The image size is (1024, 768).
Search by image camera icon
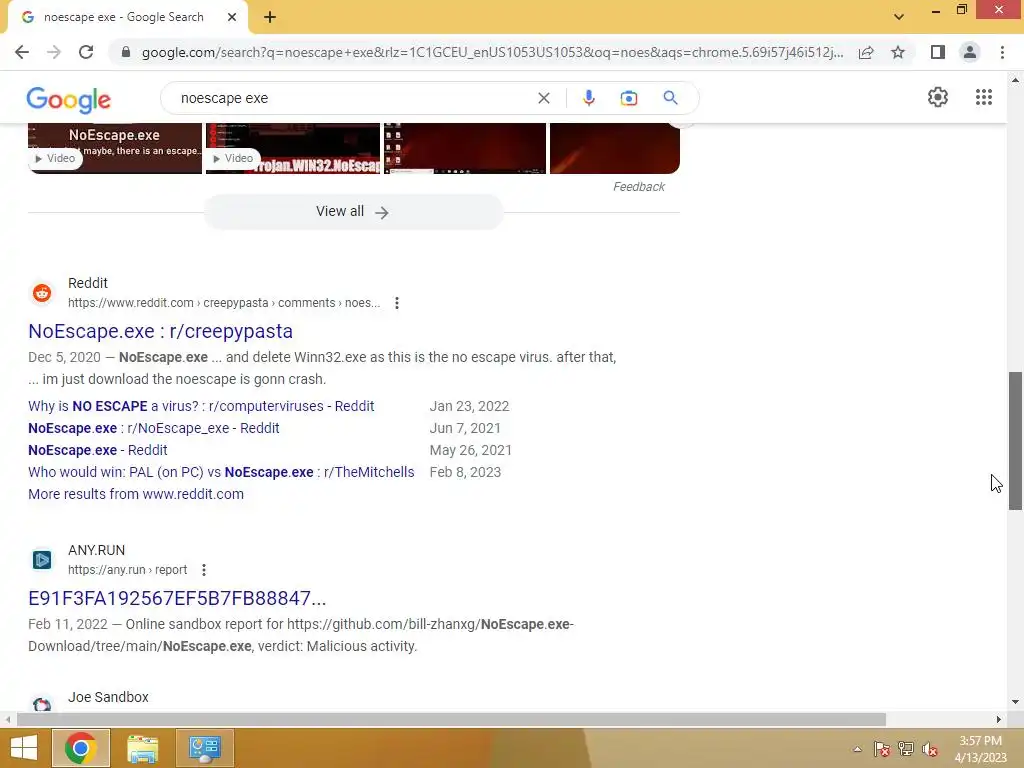click(x=629, y=98)
